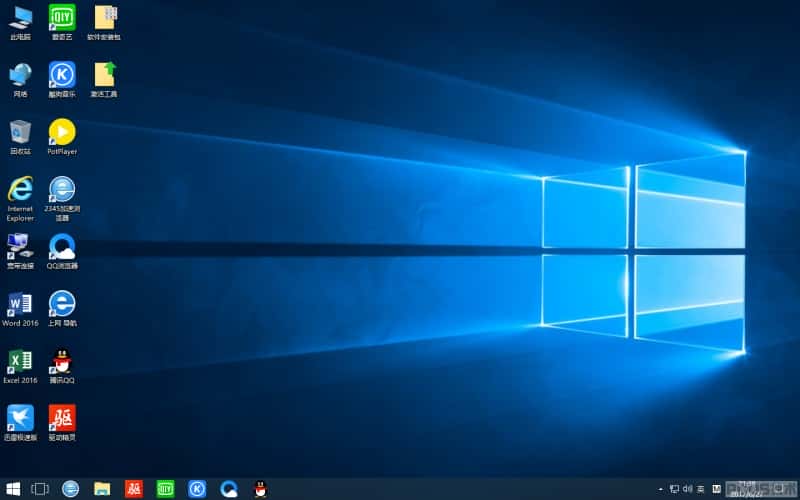
Task: Click the M input method tray icon
Action: pyautogui.click(x=716, y=489)
